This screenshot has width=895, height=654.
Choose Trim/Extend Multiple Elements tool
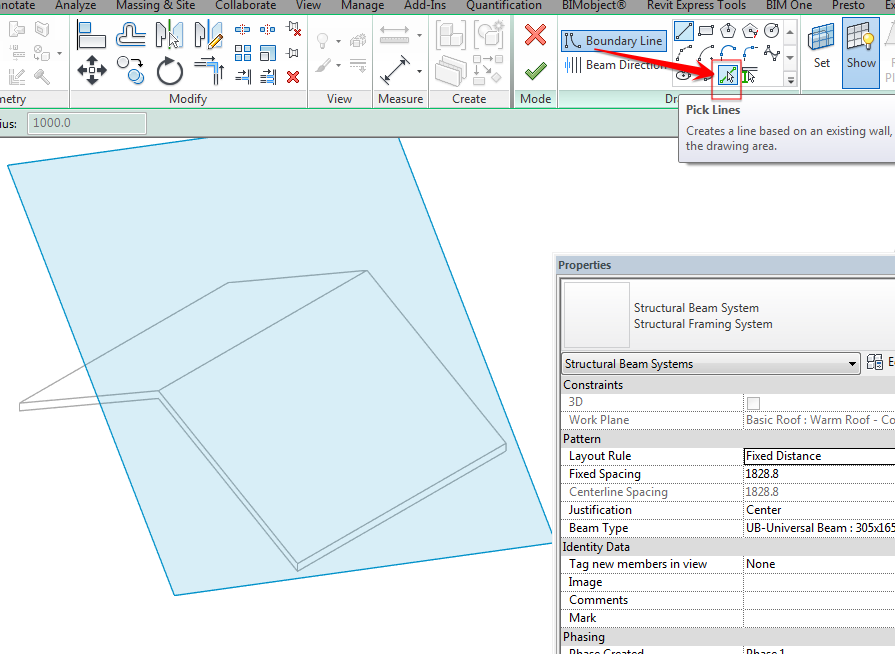[267, 76]
